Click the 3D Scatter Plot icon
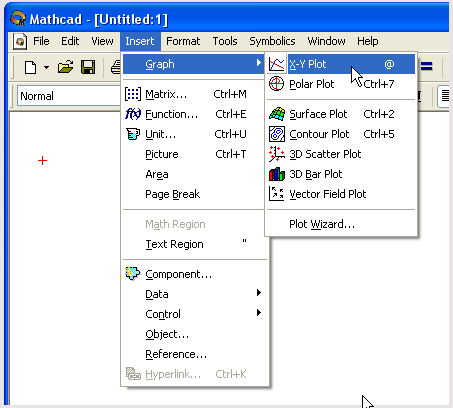Viewport: 453px width, 408px height. (x=277, y=154)
